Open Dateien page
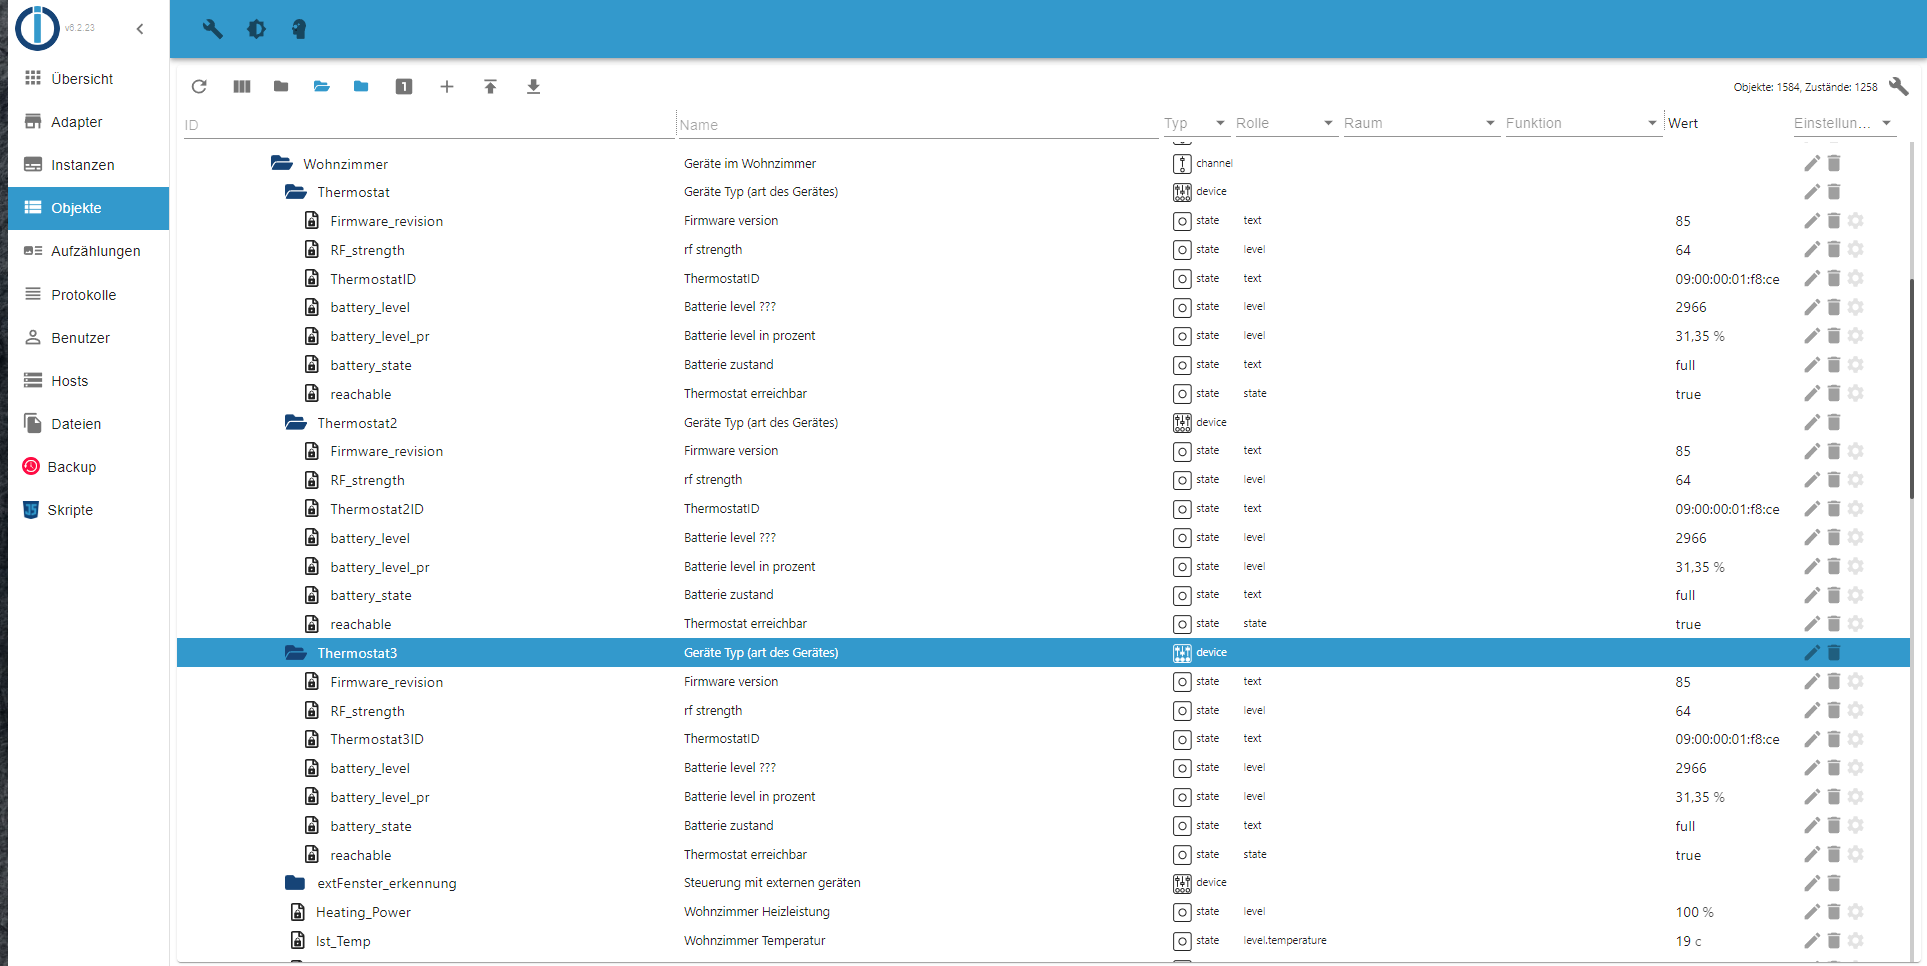The image size is (1927, 966). (88, 424)
